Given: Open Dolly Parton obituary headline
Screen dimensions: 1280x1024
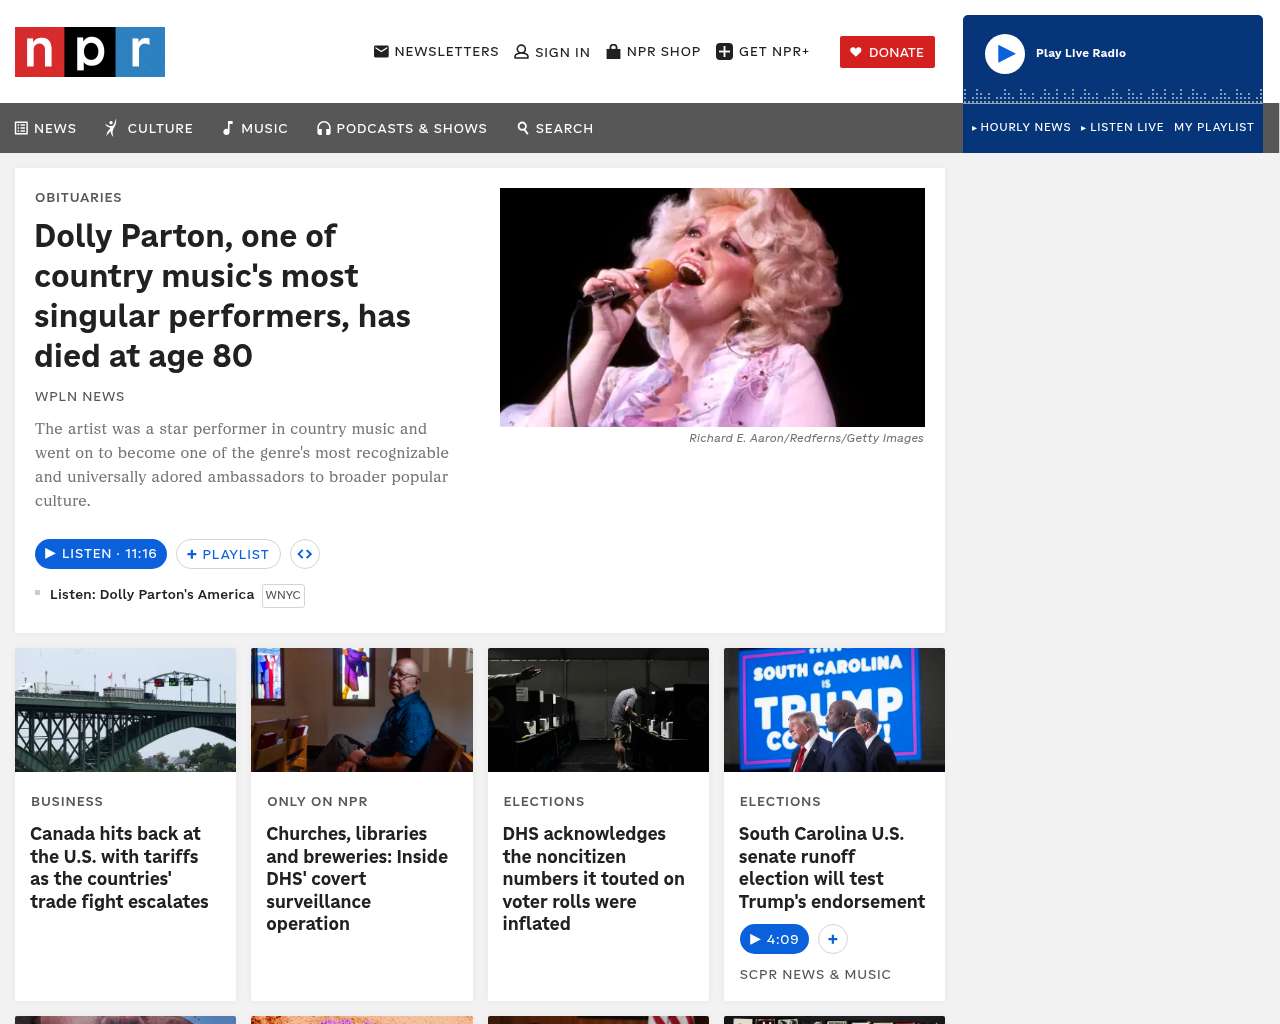Looking at the screenshot, I should coord(223,296).
